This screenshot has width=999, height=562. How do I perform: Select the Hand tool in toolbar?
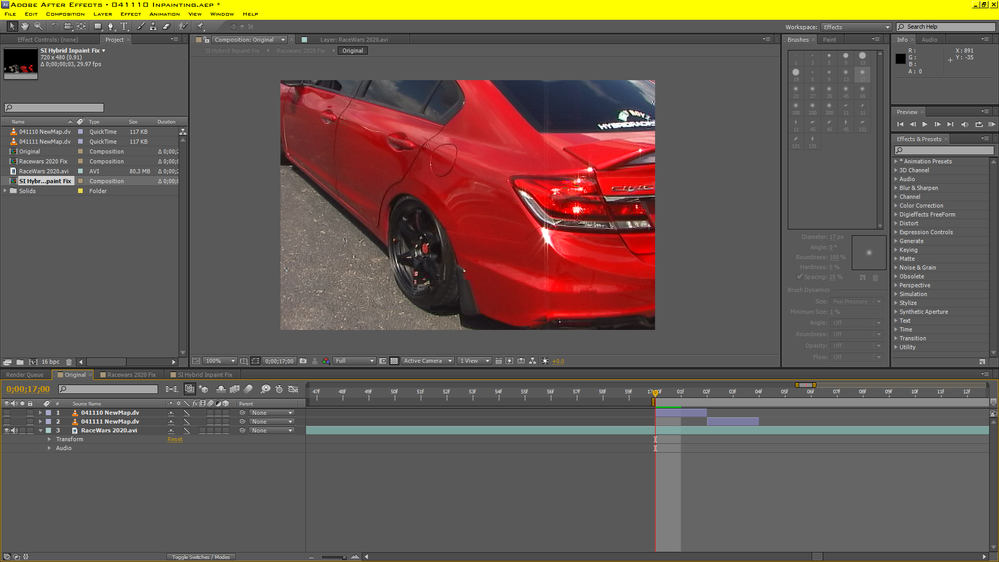pyautogui.click(x=24, y=27)
